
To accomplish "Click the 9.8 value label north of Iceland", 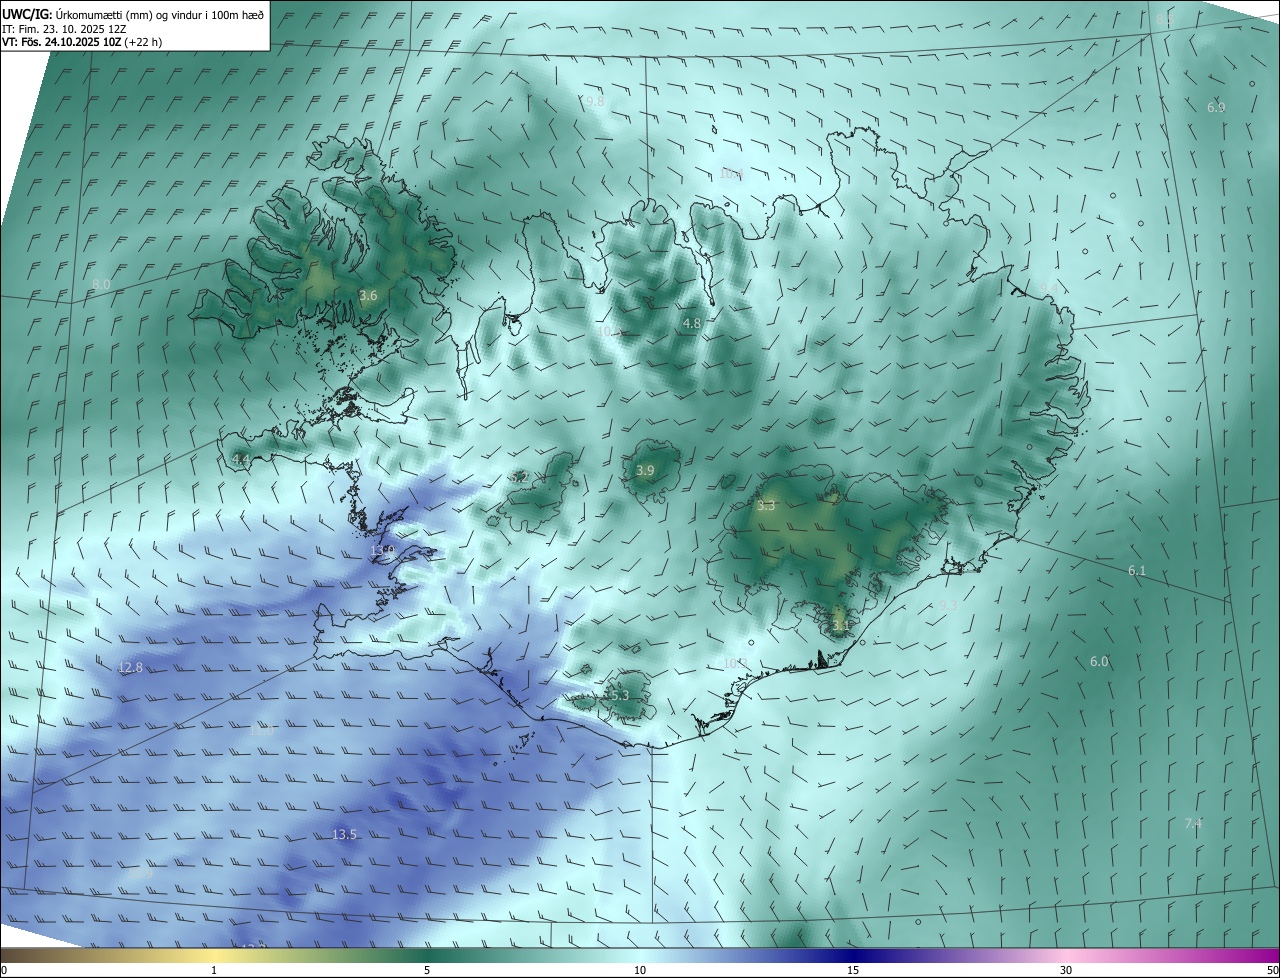I will click(595, 102).
